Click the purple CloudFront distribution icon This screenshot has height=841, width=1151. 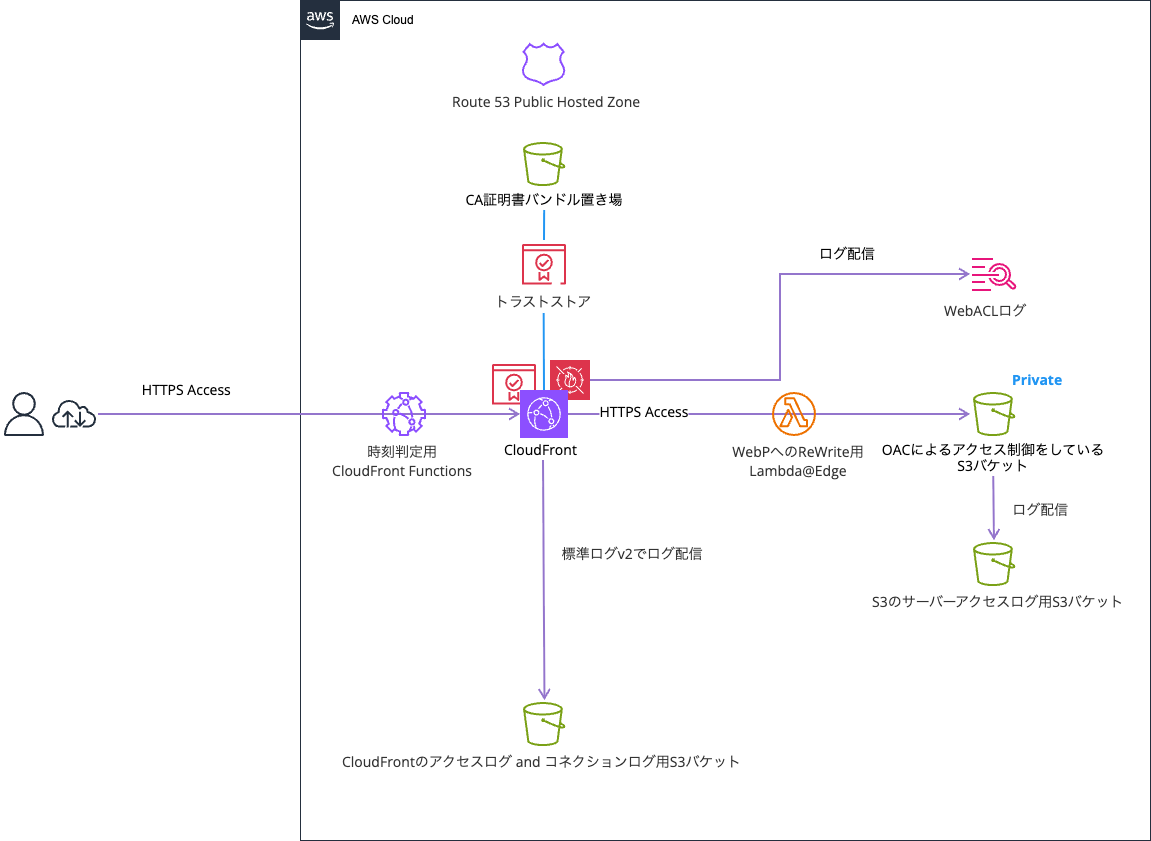click(544, 413)
